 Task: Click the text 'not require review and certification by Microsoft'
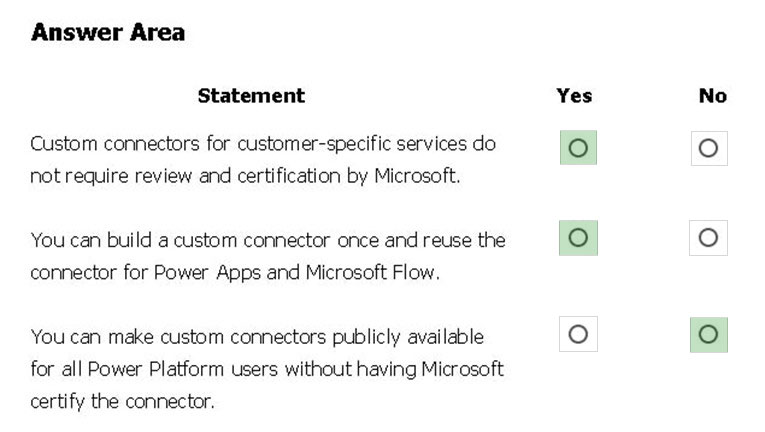click(244, 176)
